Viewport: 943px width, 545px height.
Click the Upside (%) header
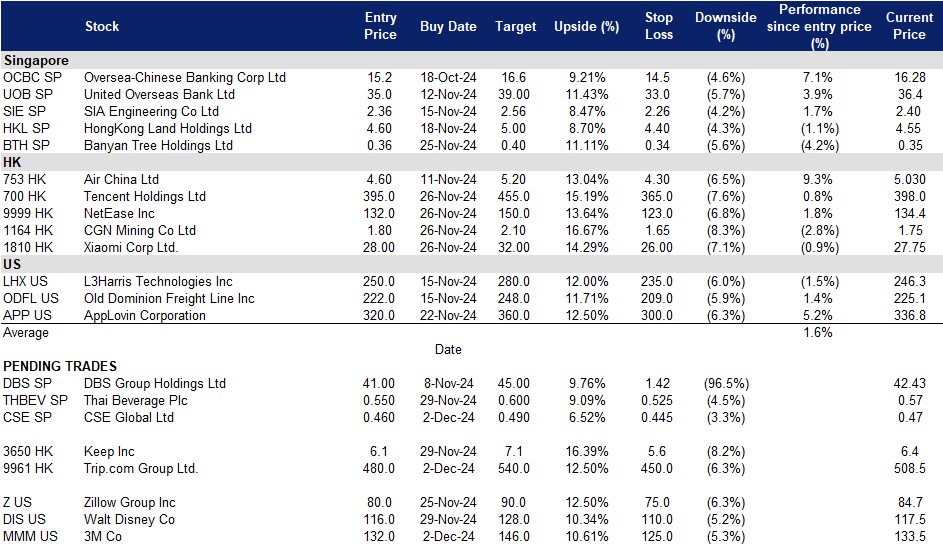[586, 26]
